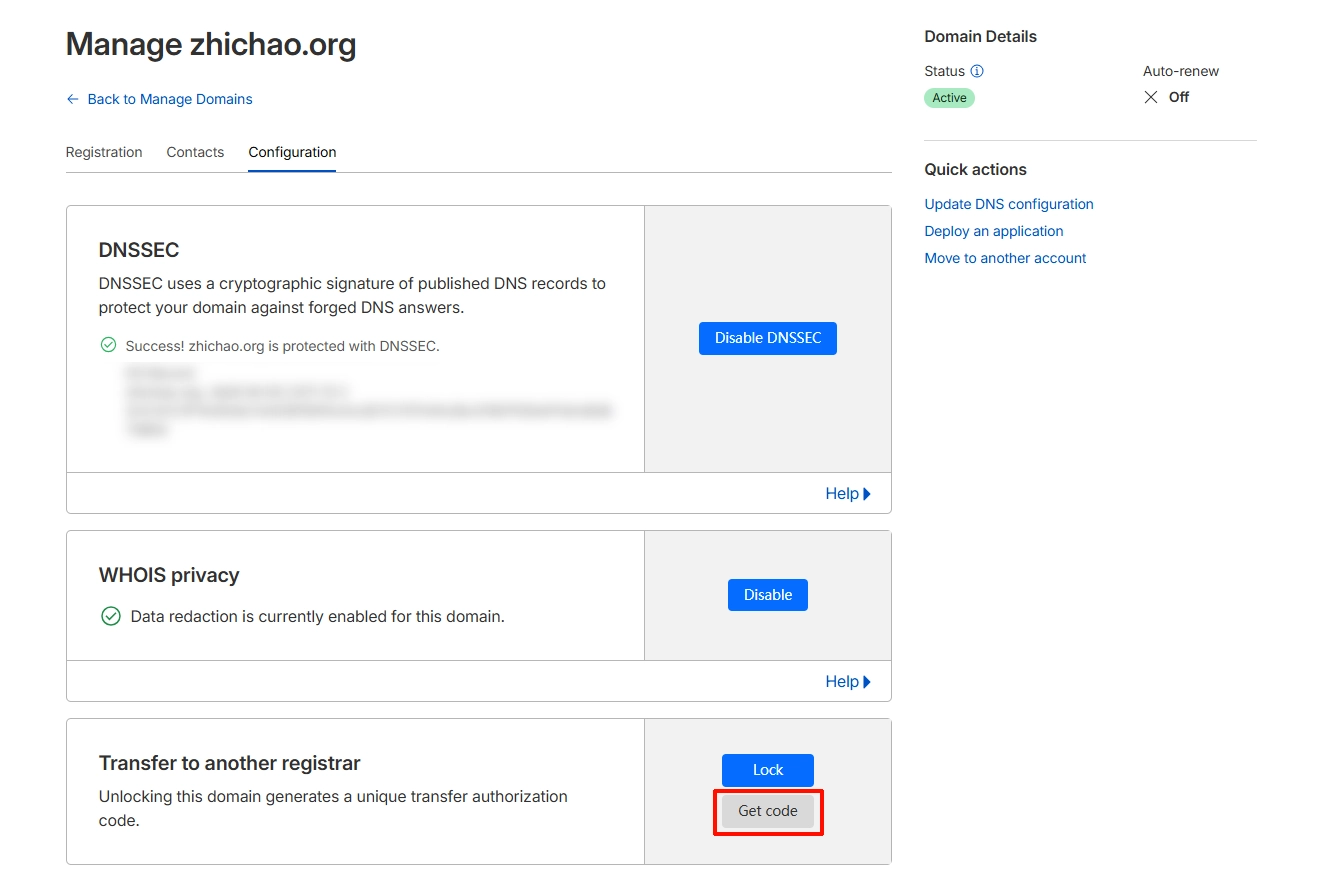1344x889 pixels.
Task: Click the DNSSEC success checkmark icon
Action: click(108, 345)
